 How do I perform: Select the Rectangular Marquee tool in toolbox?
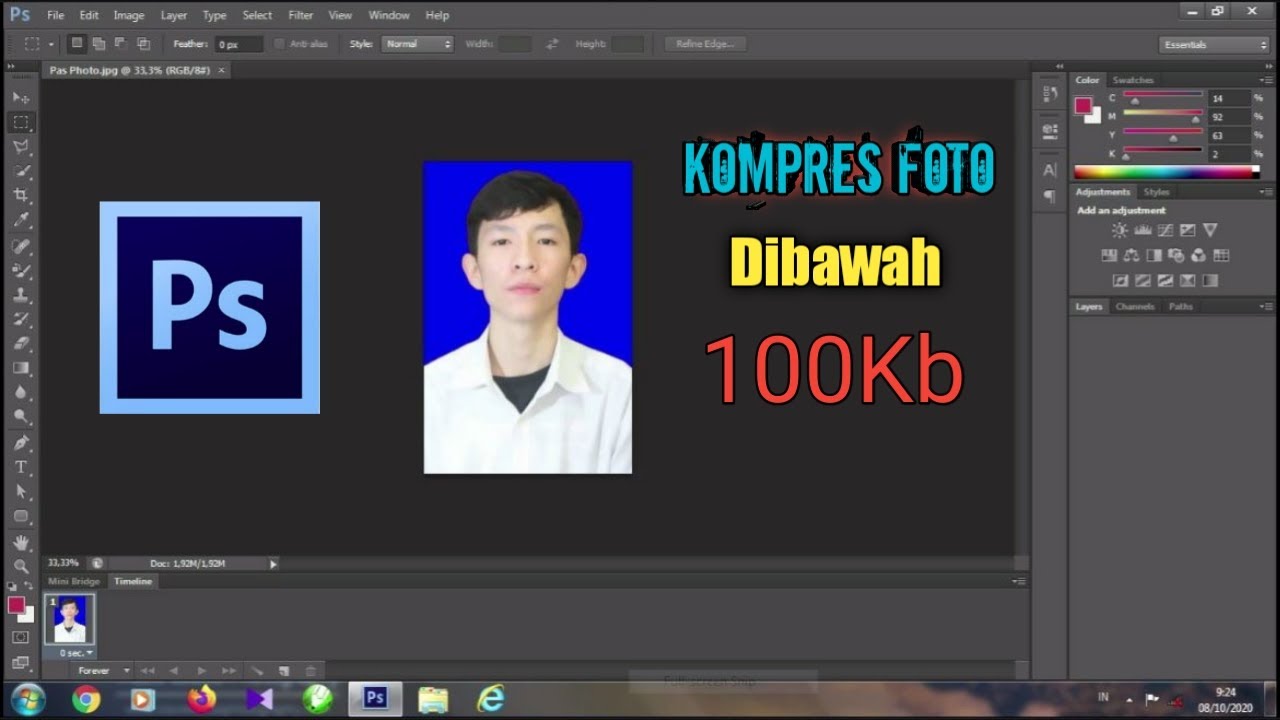[21, 122]
